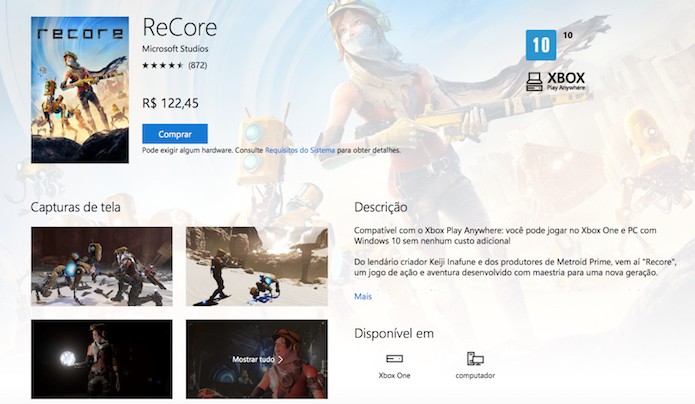Open the dark screenshot with glowing orb

tap(102, 359)
